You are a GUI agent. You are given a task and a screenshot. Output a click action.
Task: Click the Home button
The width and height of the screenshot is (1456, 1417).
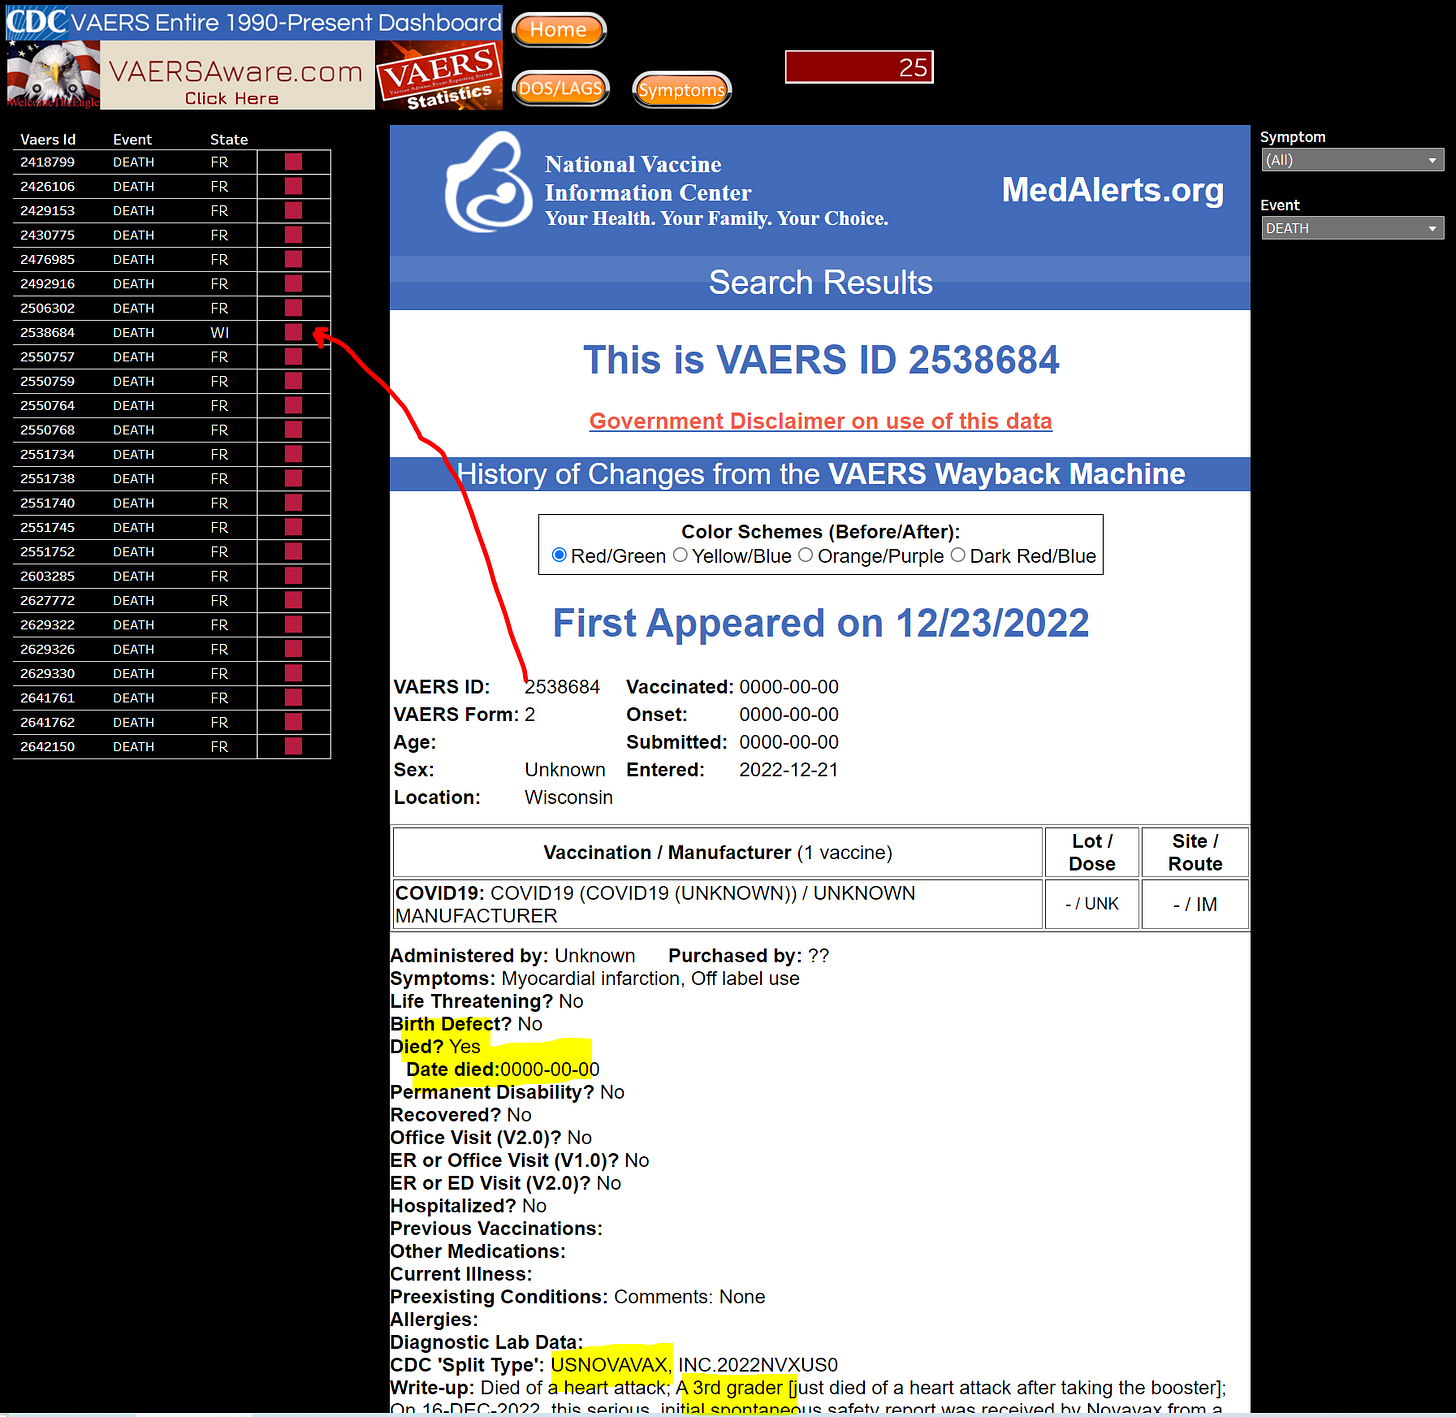click(558, 30)
